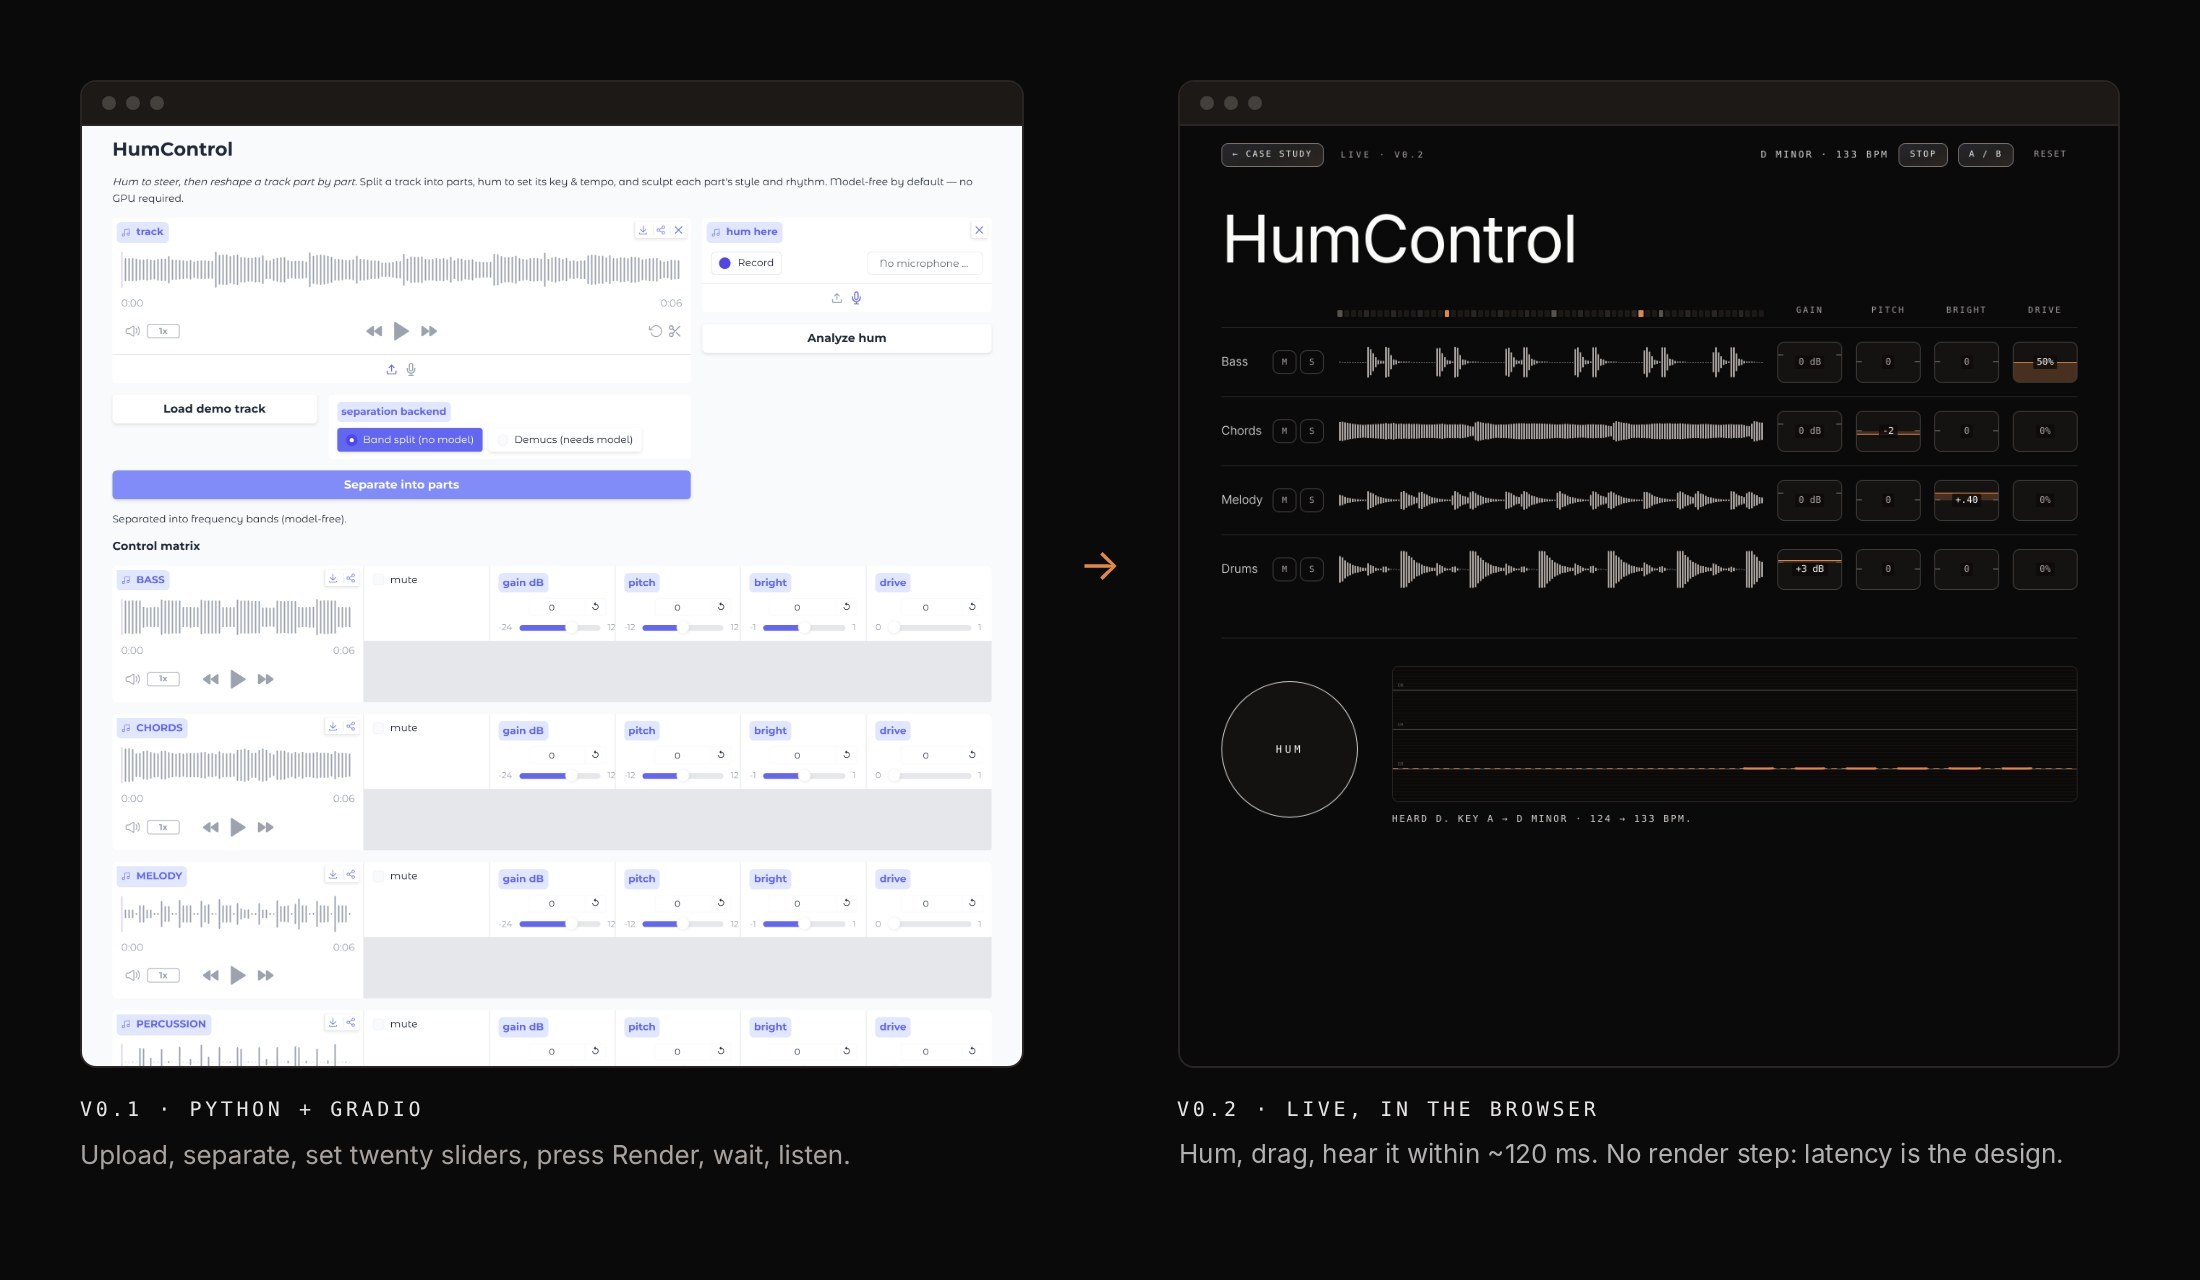Download the main track audio
The image size is (2200, 1280).
point(643,230)
